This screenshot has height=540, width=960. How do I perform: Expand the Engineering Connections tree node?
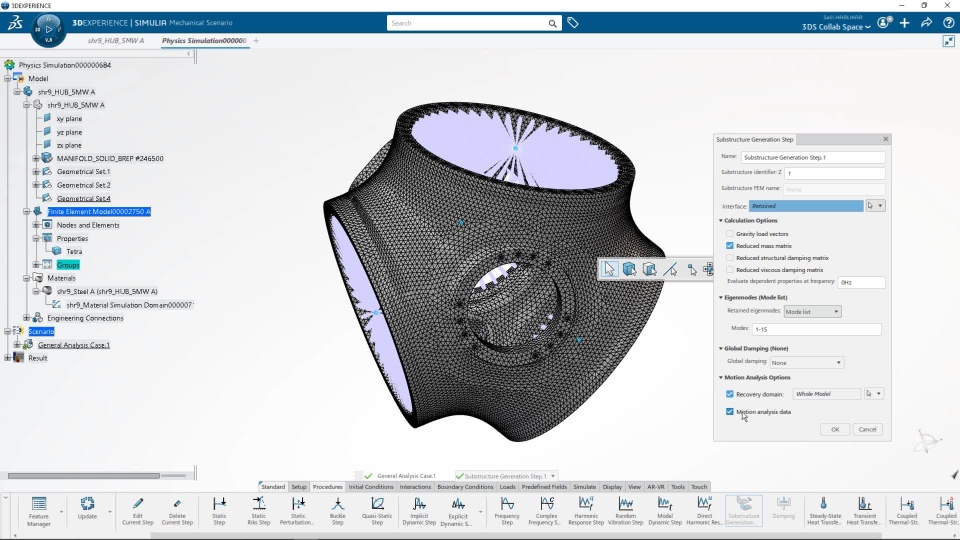pos(26,318)
